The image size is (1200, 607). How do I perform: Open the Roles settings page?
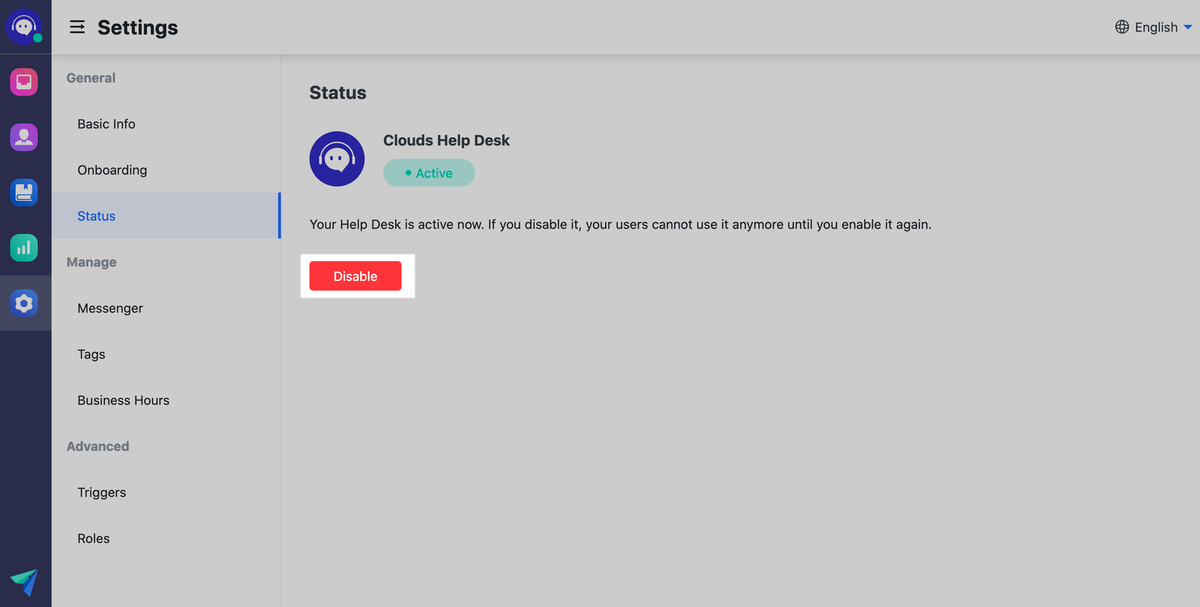click(93, 538)
